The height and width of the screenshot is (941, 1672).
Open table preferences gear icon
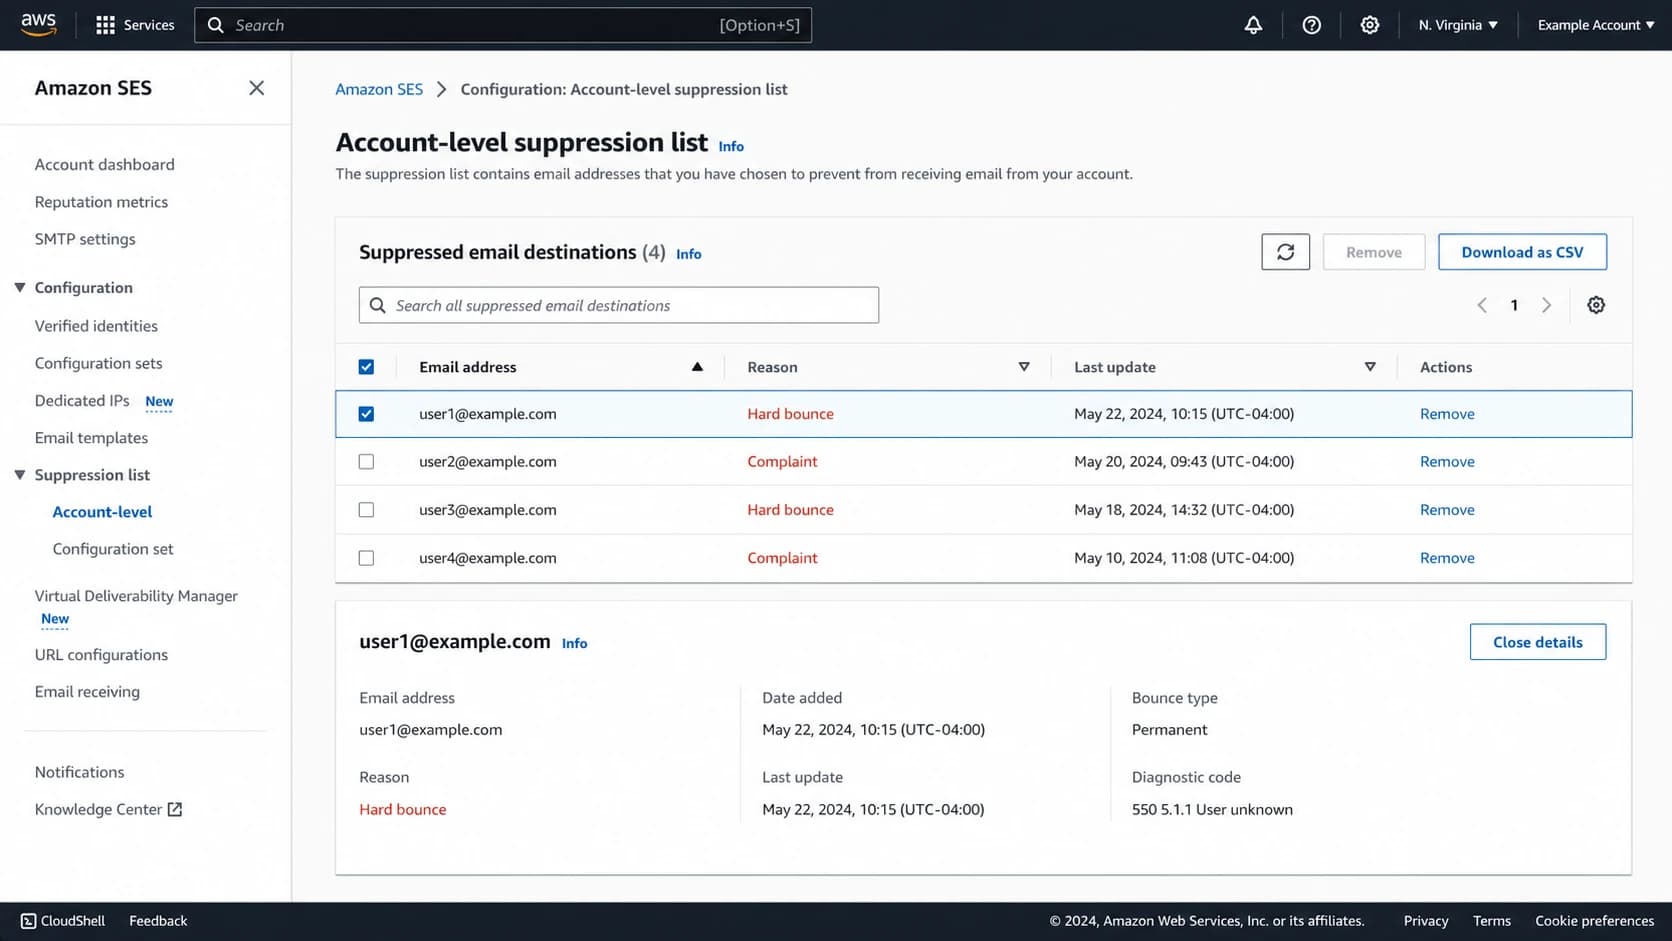tap(1596, 305)
